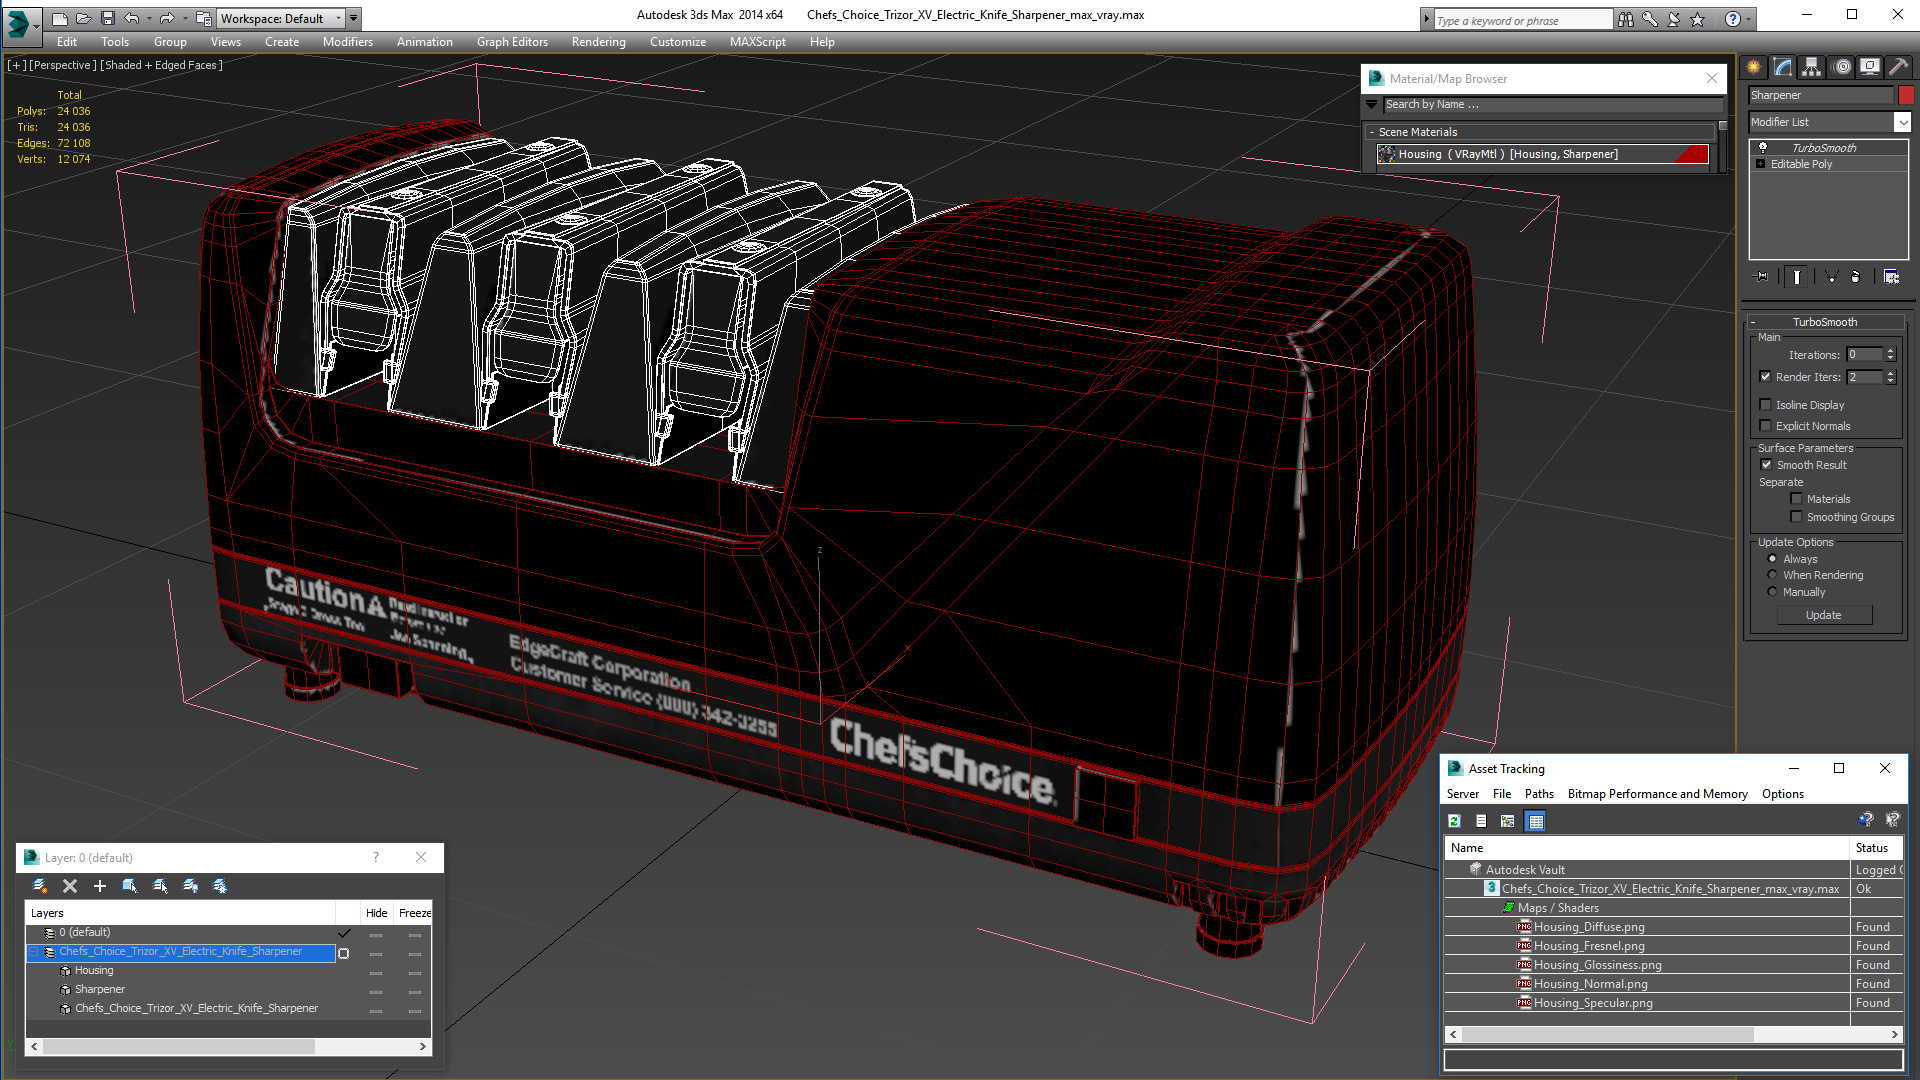Collapse the Scene Materials group
The width and height of the screenshot is (1920, 1080).
[x=1372, y=132]
